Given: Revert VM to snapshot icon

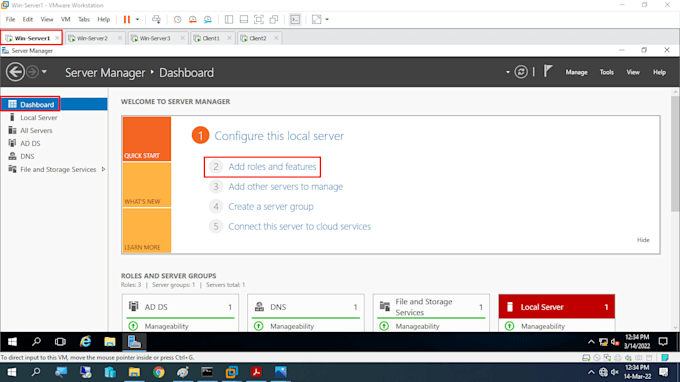Looking at the screenshot, I should click(x=193, y=20).
